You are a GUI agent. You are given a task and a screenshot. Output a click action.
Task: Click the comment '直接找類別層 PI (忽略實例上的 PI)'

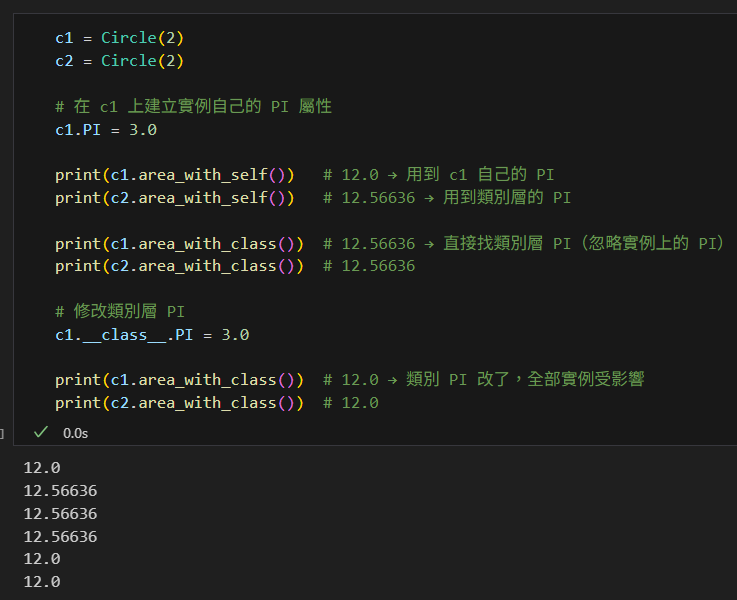point(583,243)
